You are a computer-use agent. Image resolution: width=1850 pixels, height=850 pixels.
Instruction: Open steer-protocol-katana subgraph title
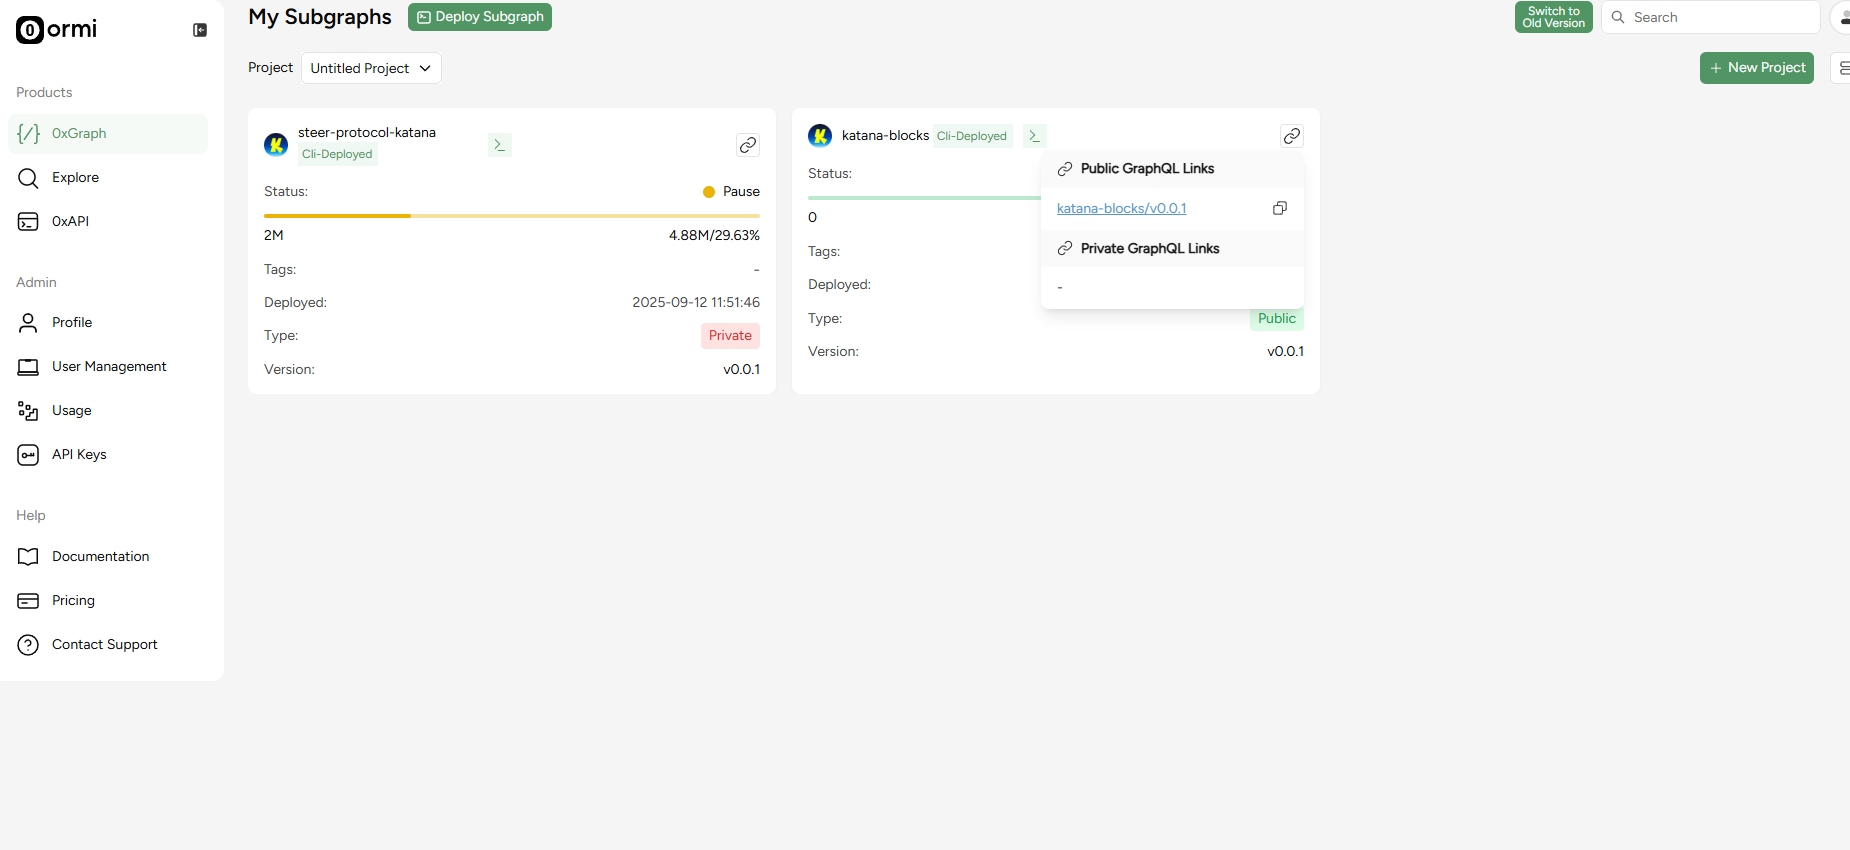tap(367, 132)
